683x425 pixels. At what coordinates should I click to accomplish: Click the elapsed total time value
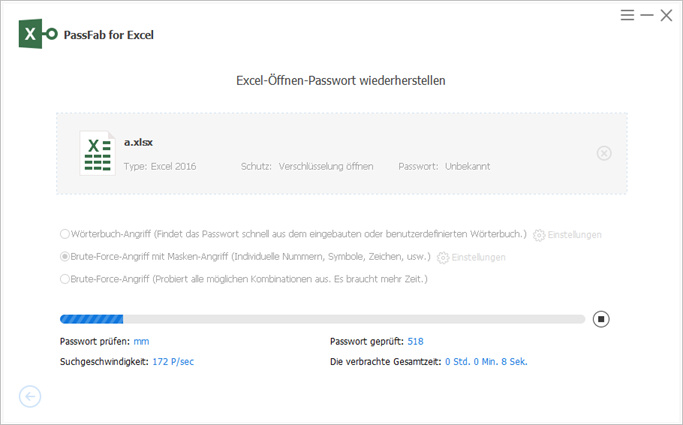pos(486,361)
